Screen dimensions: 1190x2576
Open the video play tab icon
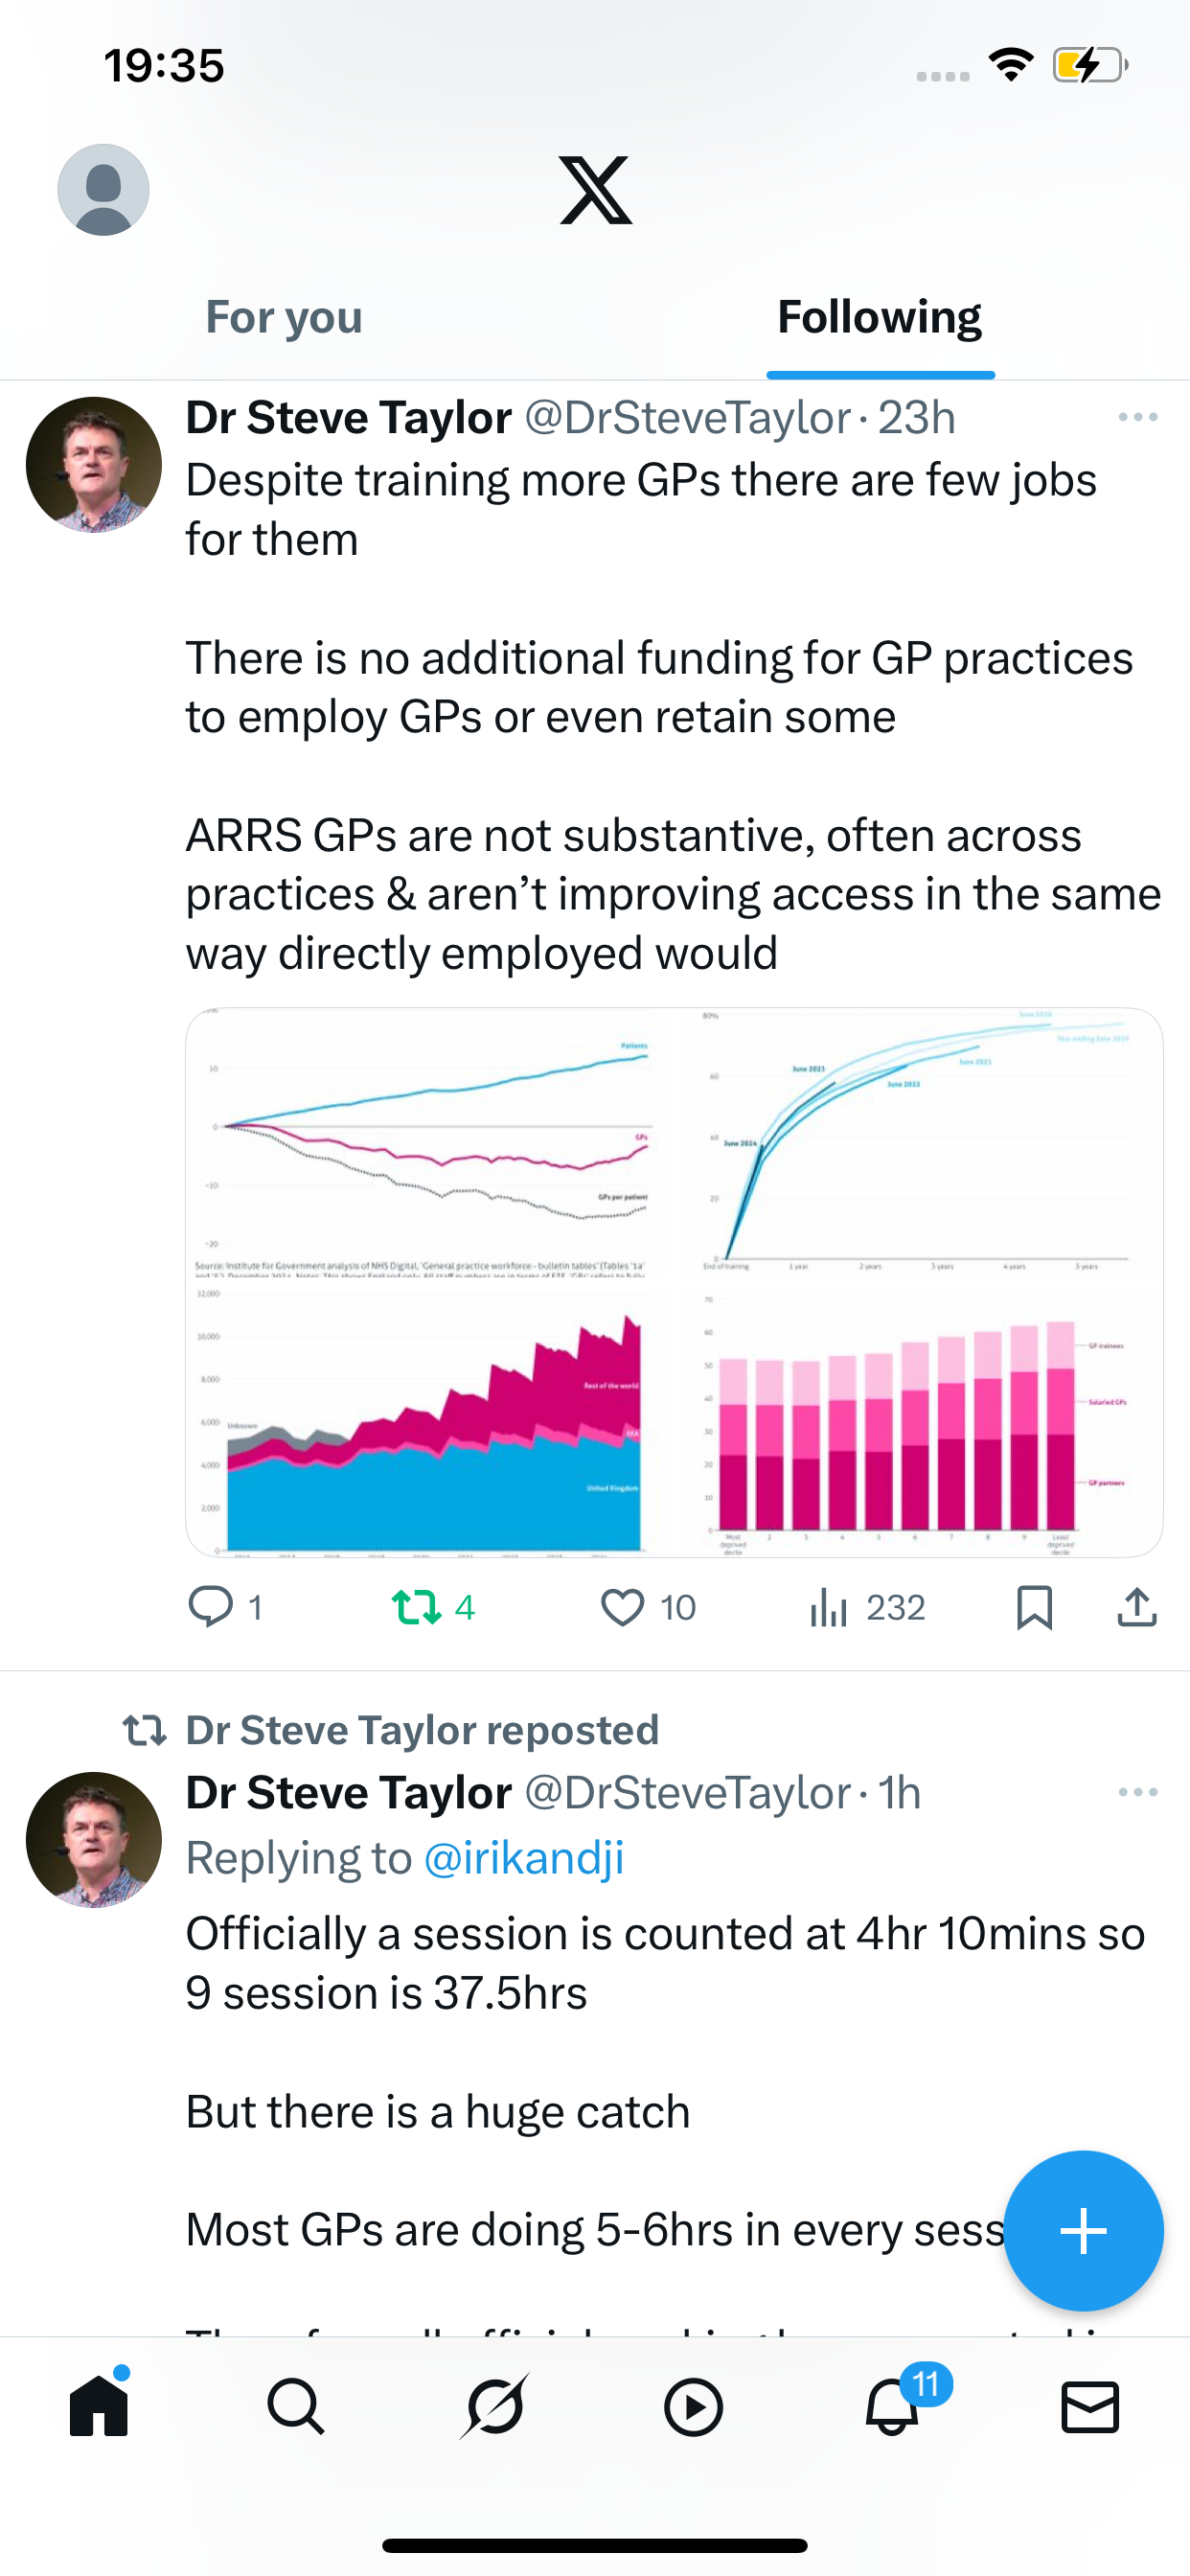pyautogui.click(x=693, y=2406)
